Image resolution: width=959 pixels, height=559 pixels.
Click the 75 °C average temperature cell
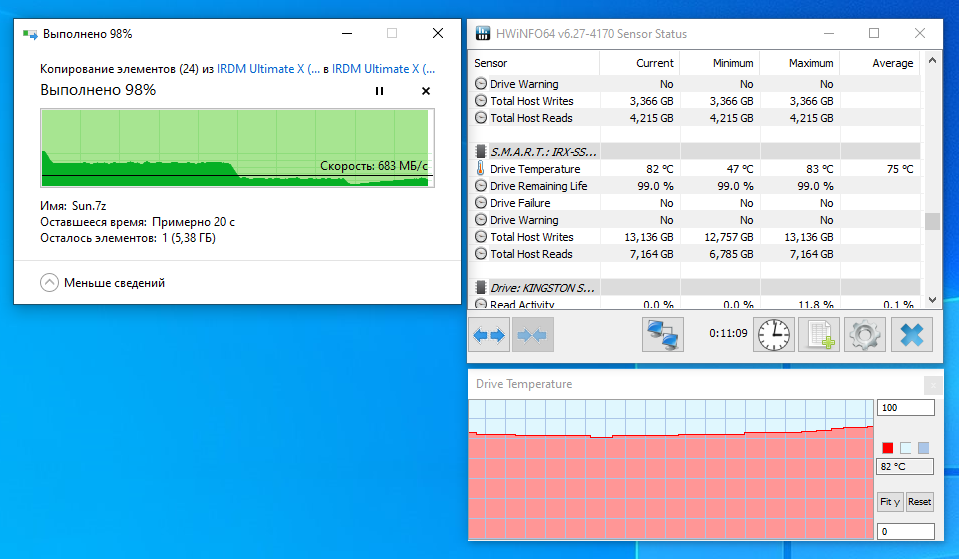(x=880, y=169)
